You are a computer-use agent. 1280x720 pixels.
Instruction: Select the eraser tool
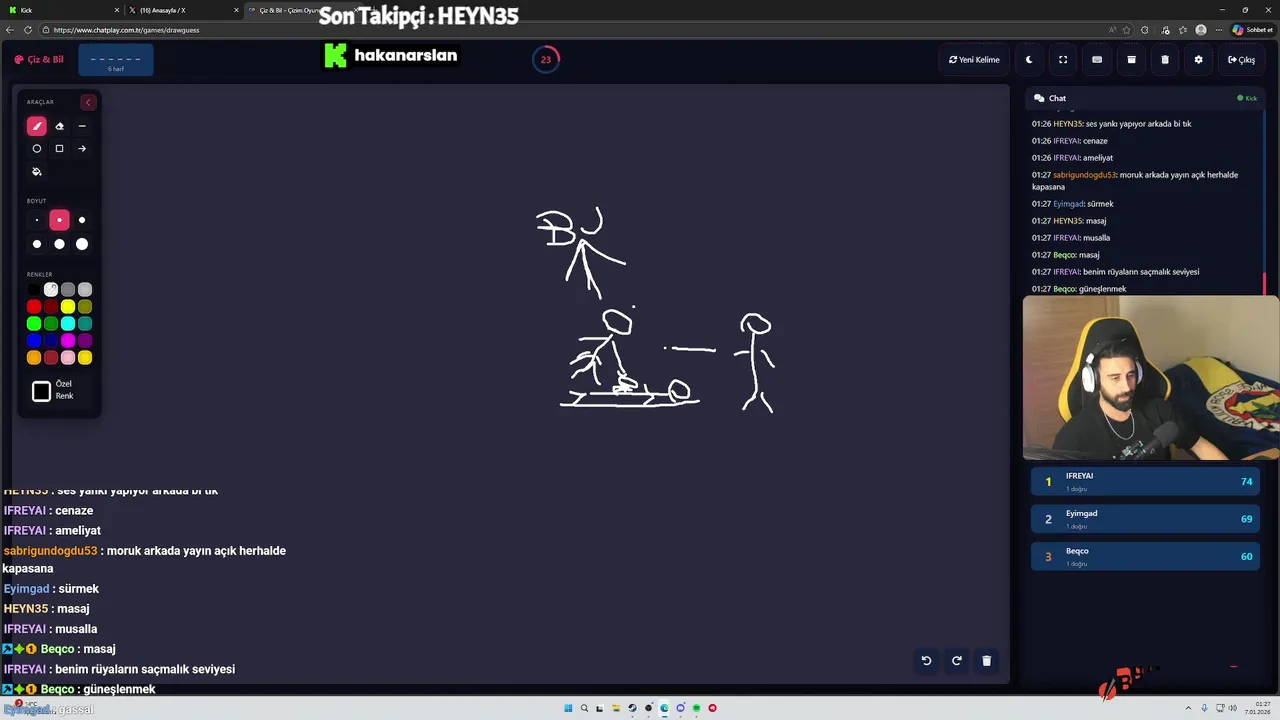[59, 126]
